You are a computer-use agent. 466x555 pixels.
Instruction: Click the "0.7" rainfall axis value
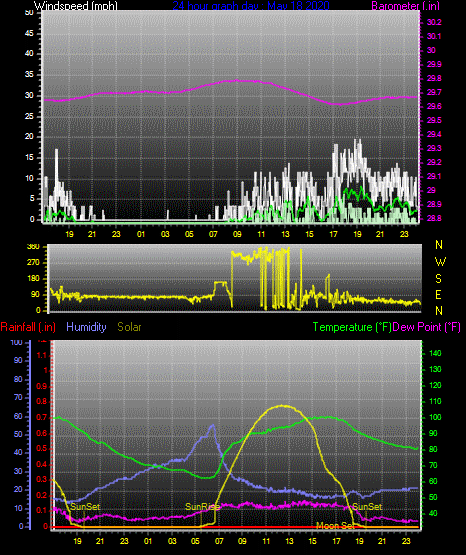tap(42, 417)
